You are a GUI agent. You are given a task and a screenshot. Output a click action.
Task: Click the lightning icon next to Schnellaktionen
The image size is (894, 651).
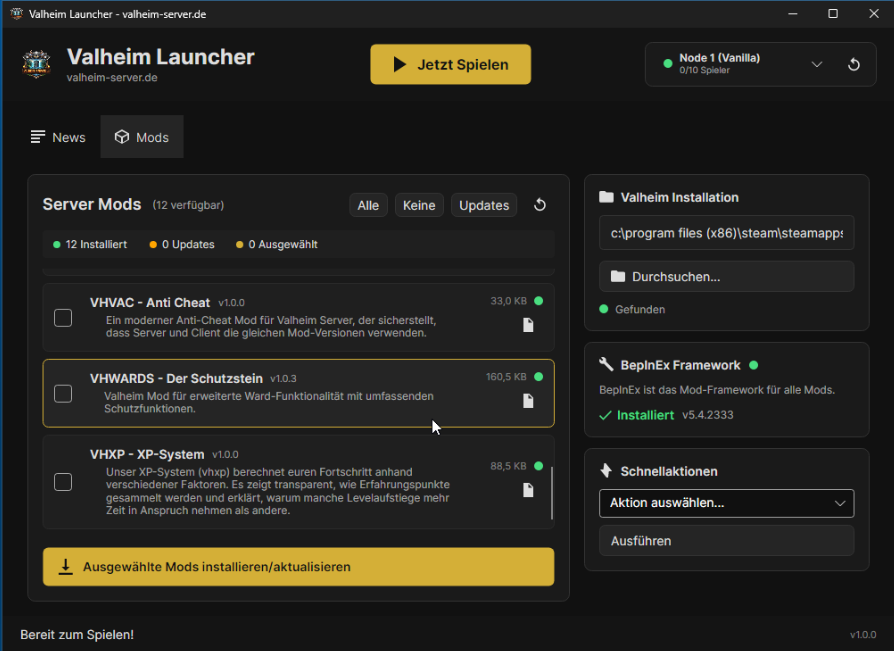[x=605, y=470]
